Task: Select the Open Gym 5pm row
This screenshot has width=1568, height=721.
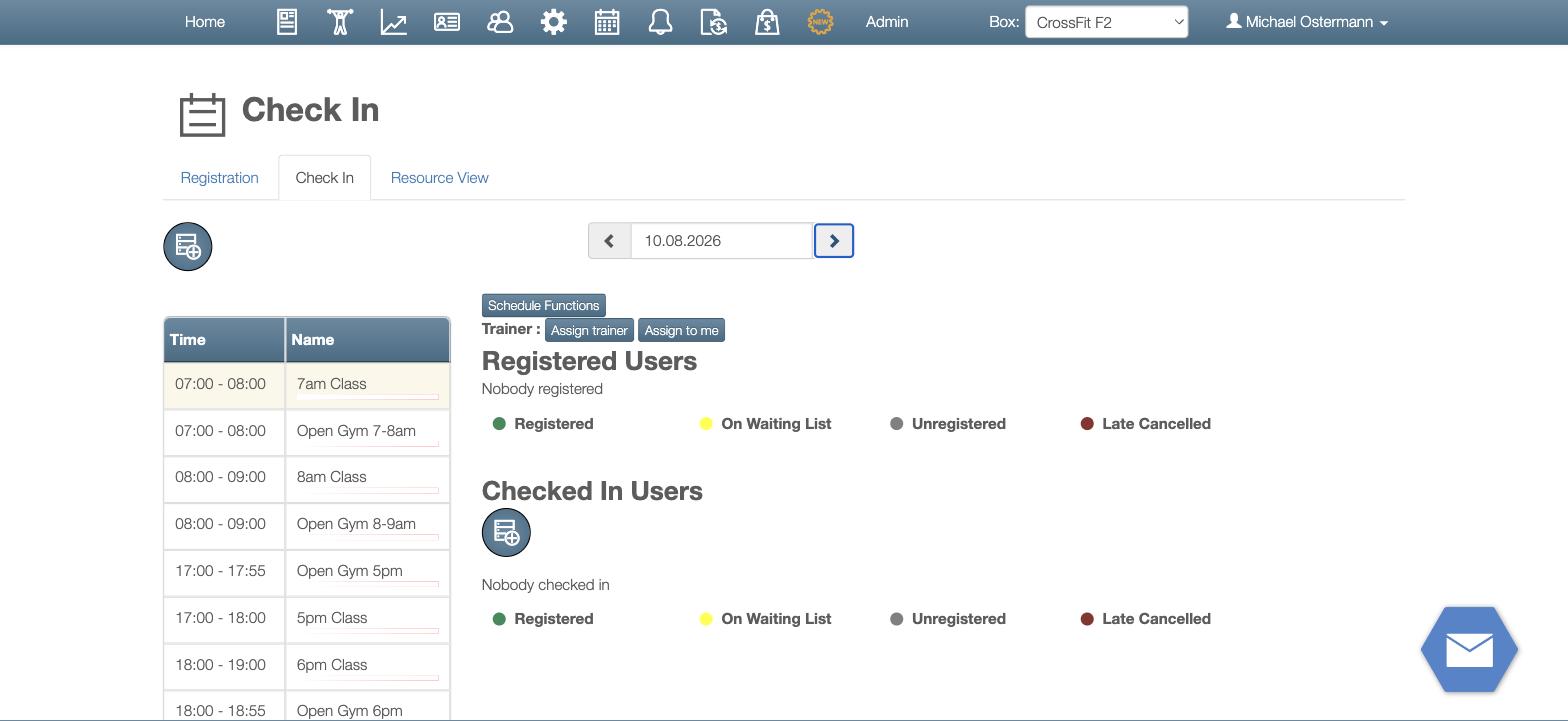Action: [x=307, y=574]
